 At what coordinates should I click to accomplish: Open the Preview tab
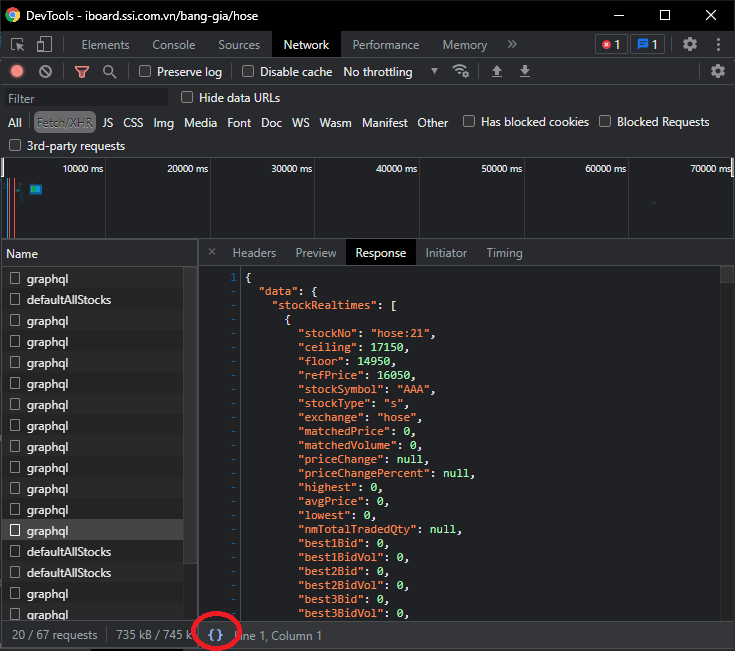(x=315, y=253)
